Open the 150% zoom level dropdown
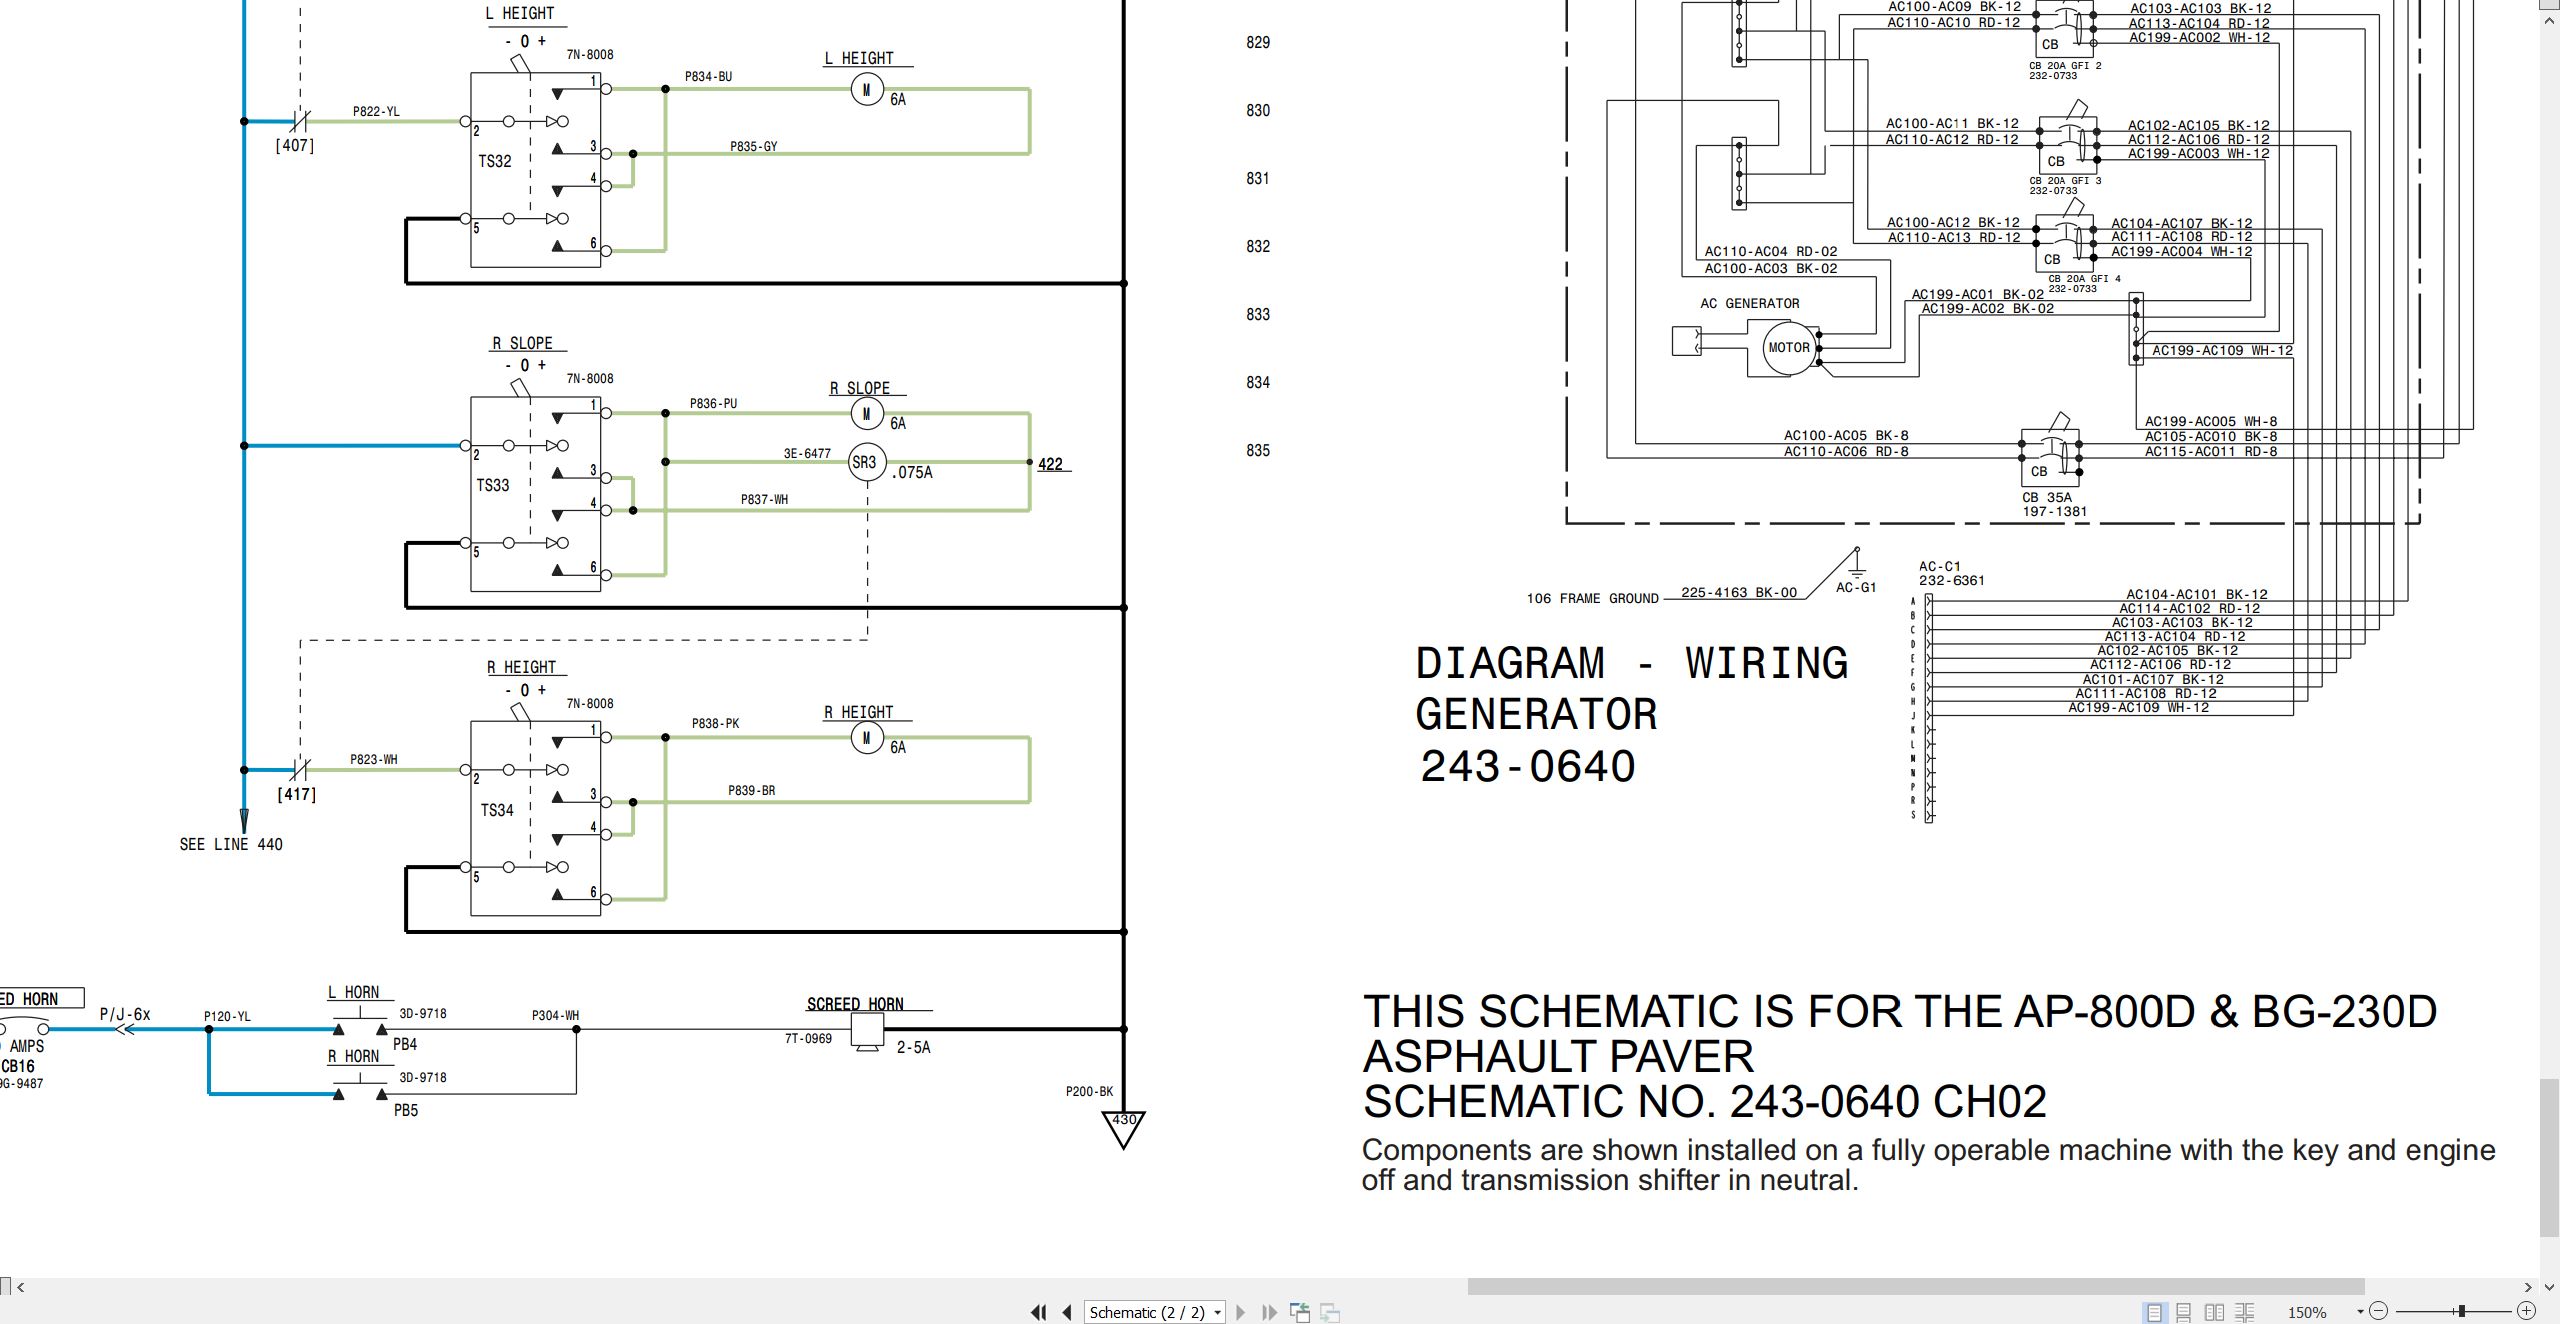 2360,1312
